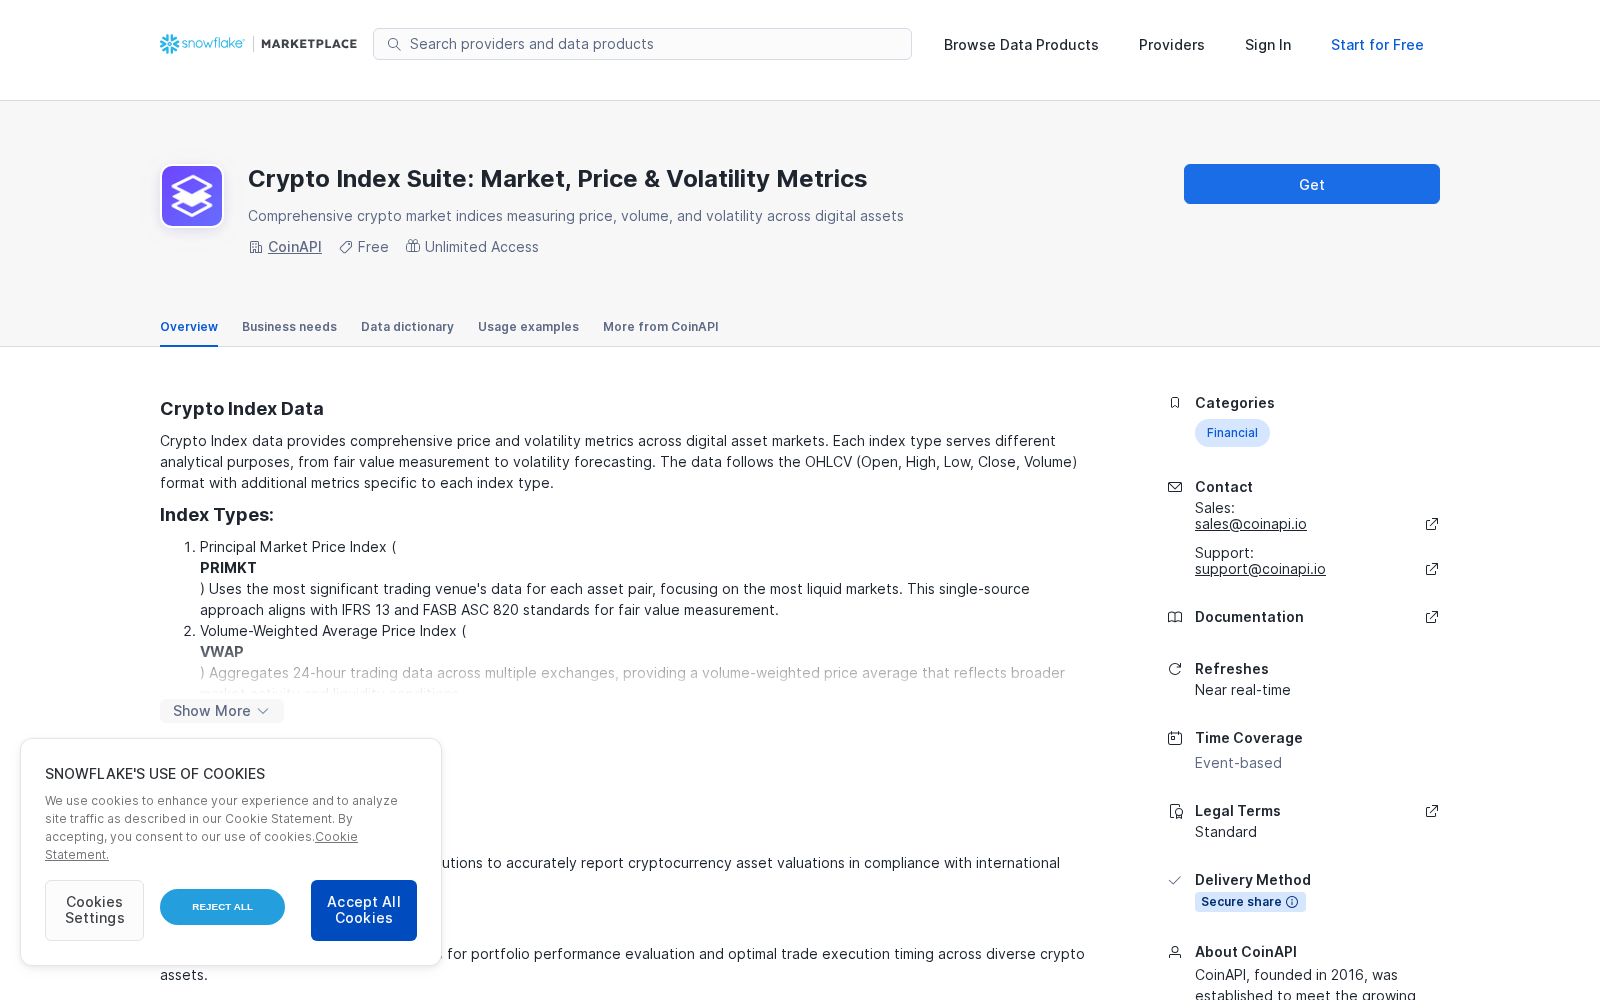Click the About CoinAPI person icon

pos(1175,952)
